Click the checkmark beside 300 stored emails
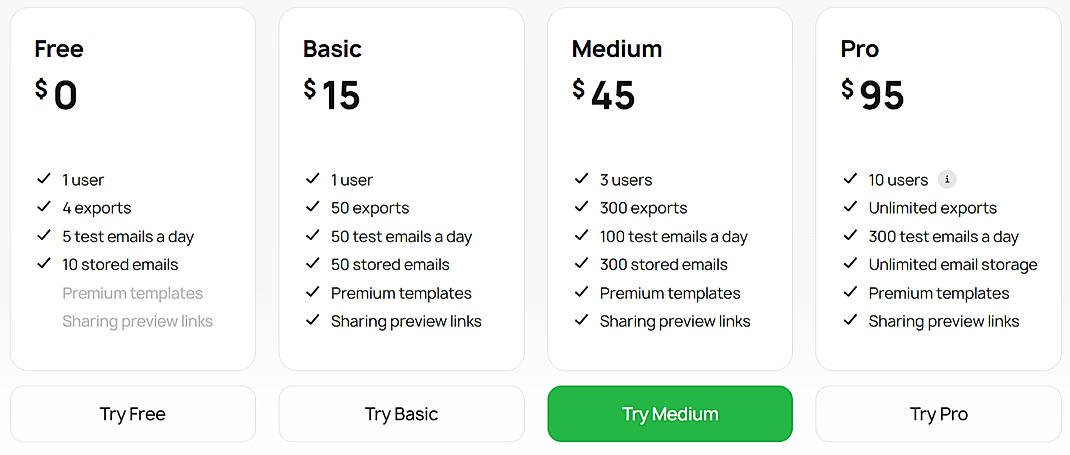This screenshot has height=455, width=1070. click(581, 264)
